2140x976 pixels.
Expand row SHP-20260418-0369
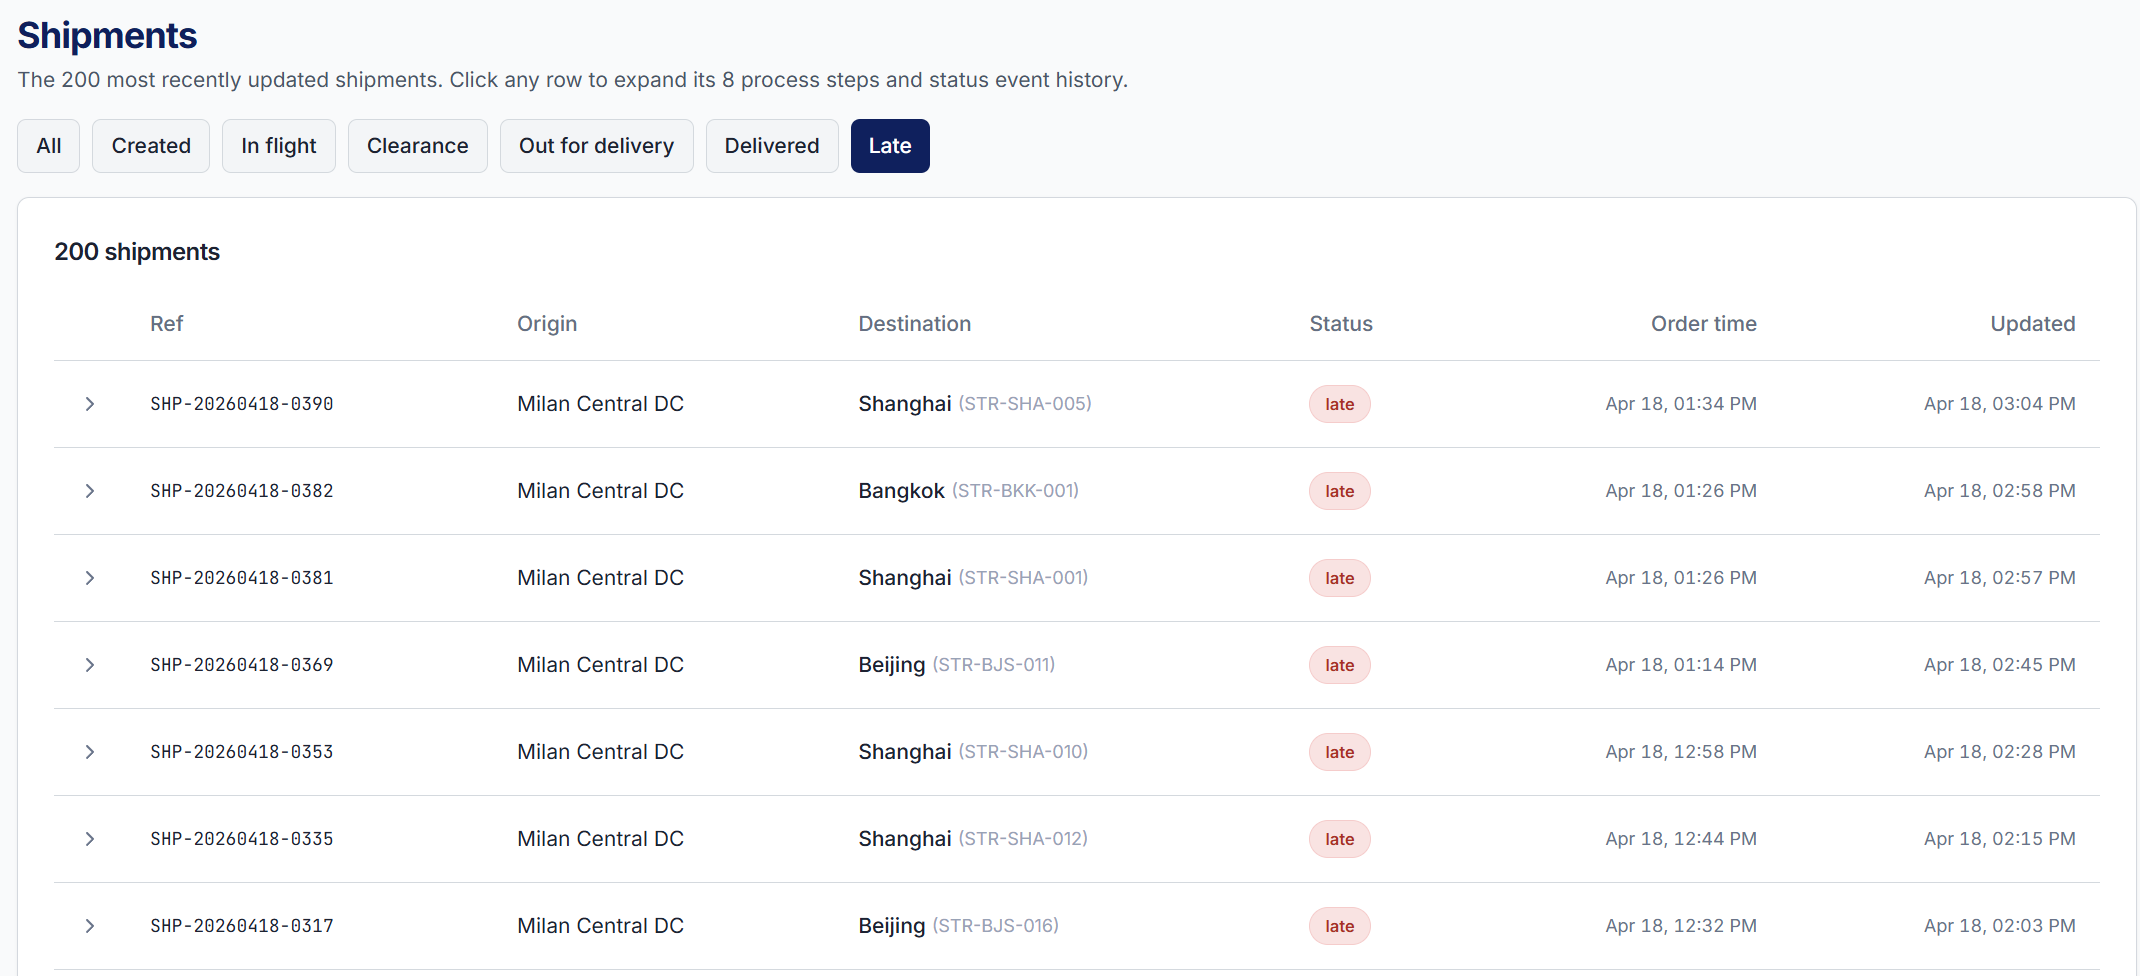[x=90, y=665]
